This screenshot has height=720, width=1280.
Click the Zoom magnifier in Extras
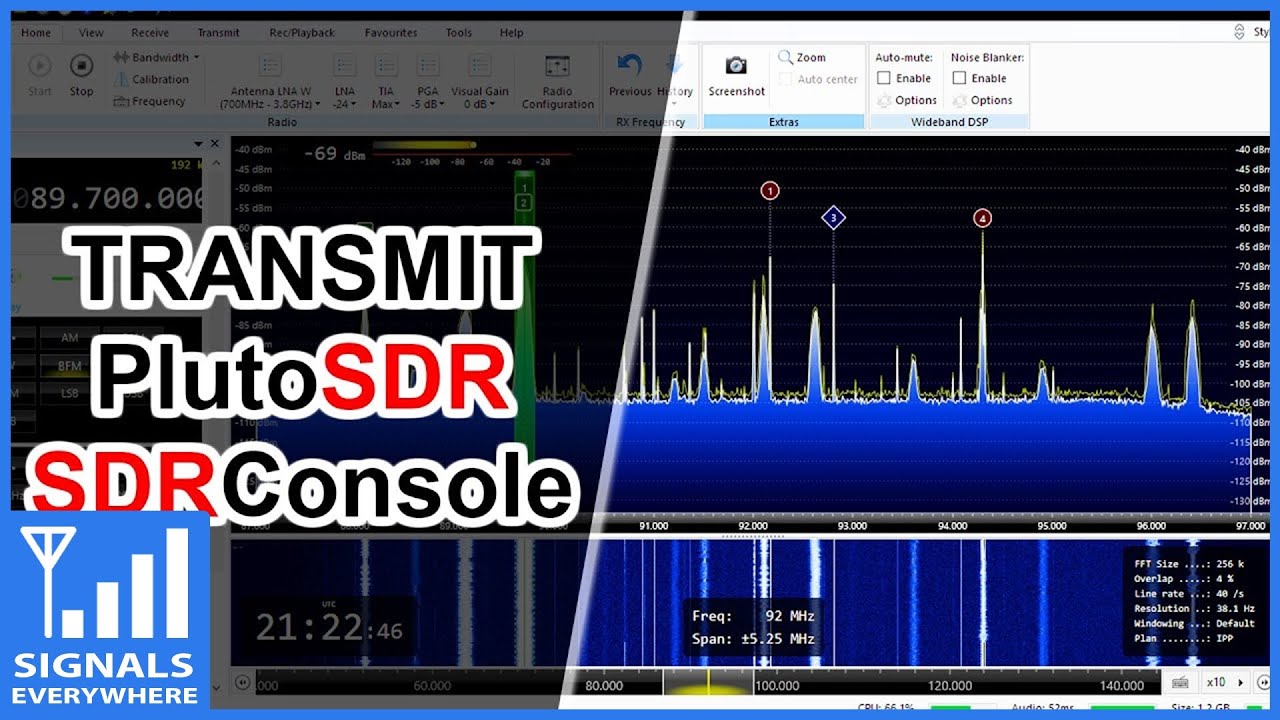coord(786,58)
